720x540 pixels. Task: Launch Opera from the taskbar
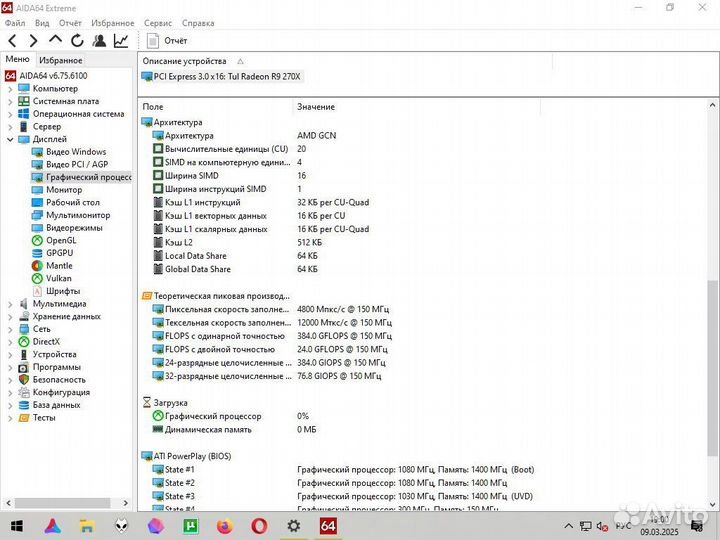point(259,525)
